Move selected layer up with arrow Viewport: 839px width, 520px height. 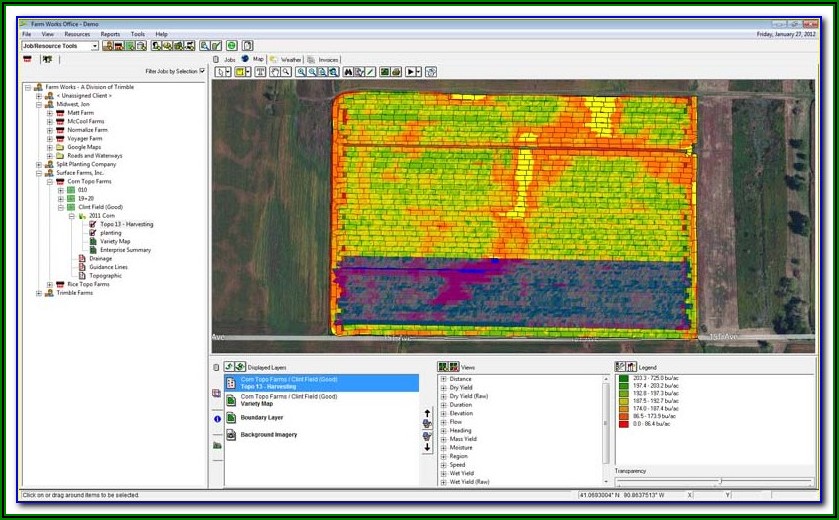(427, 412)
